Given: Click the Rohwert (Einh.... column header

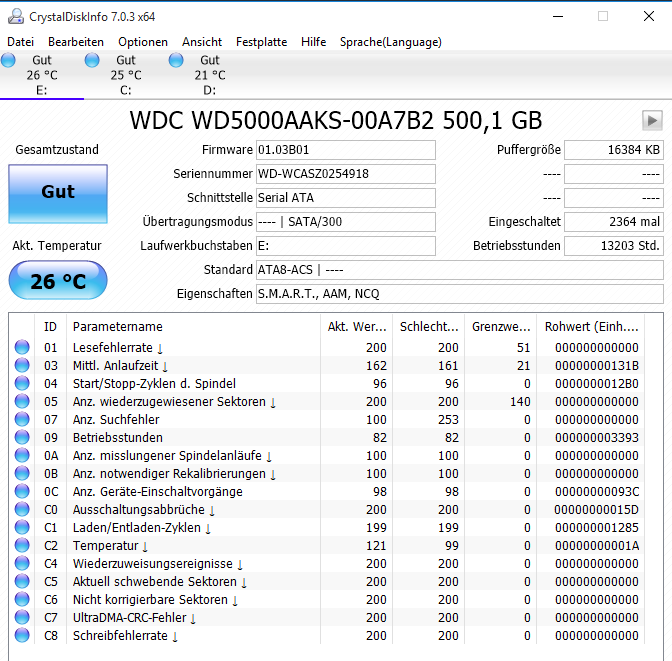Looking at the screenshot, I should tap(591, 327).
